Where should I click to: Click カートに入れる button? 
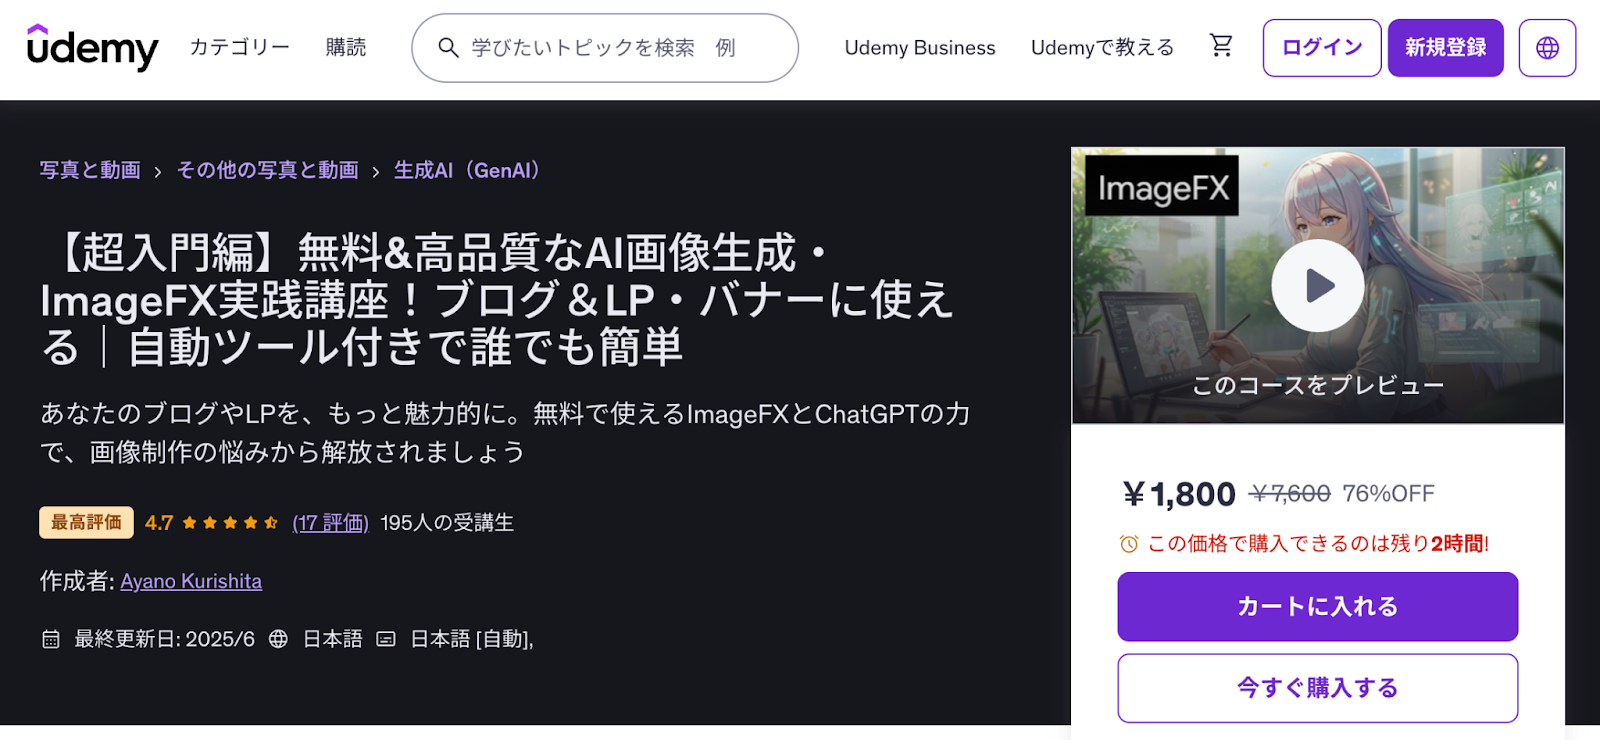(1317, 606)
